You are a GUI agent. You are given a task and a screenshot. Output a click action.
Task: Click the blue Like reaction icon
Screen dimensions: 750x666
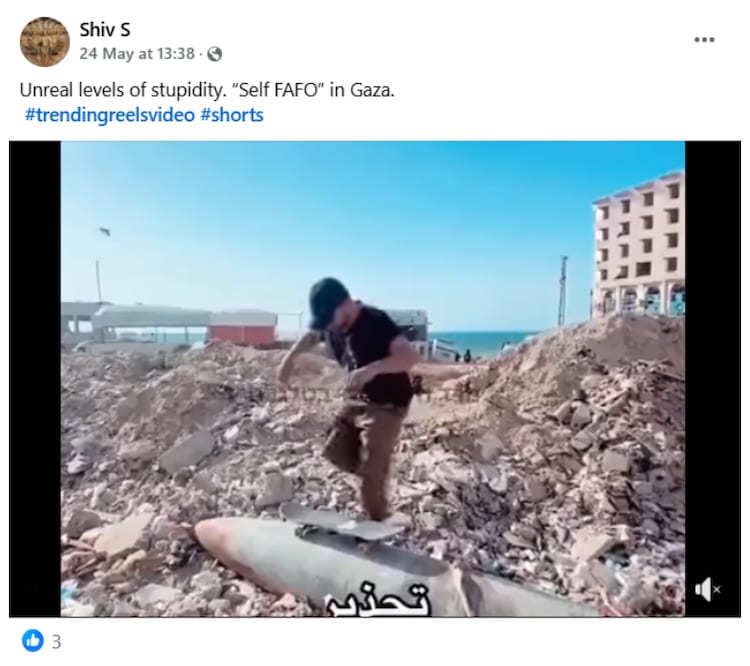[x=33, y=641]
